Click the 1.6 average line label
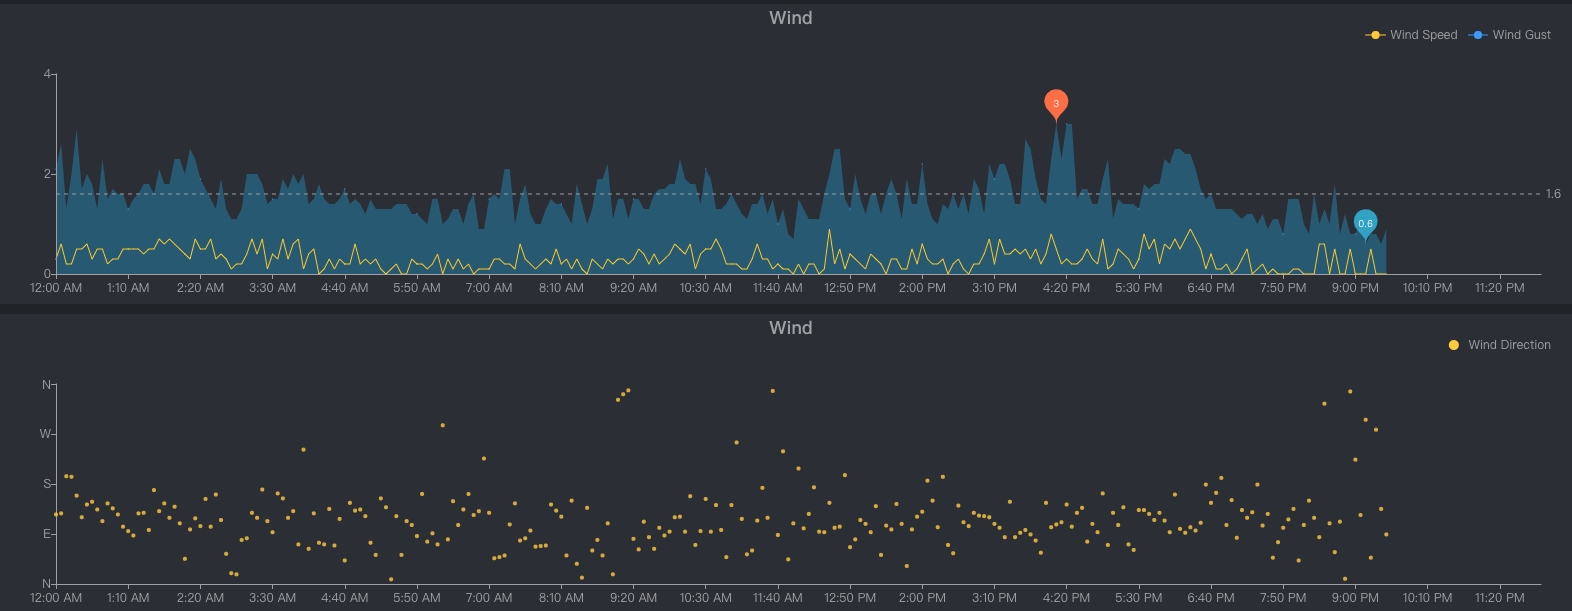The width and height of the screenshot is (1572, 611). click(1553, 194)
